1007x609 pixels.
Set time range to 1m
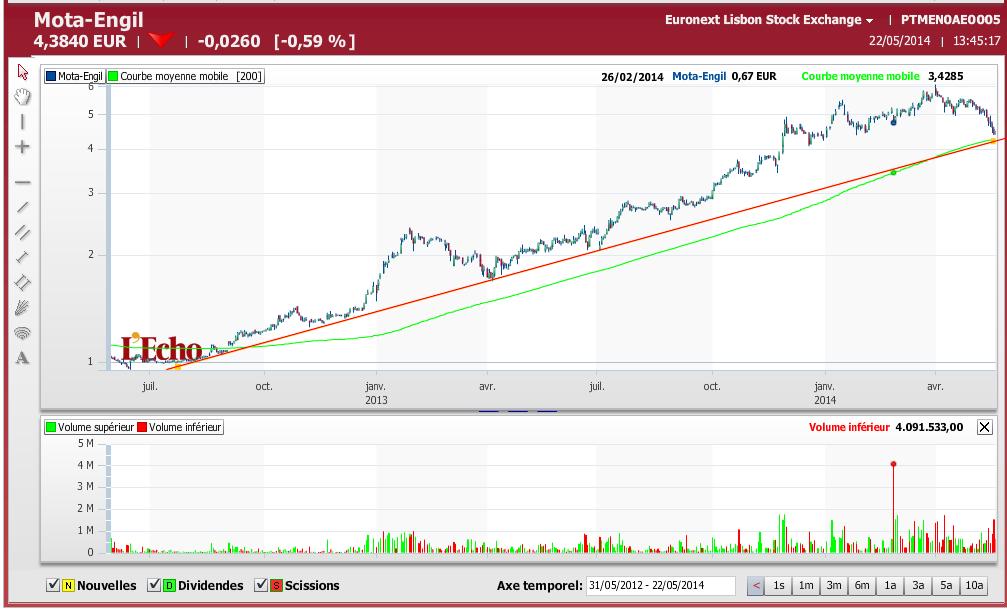806,585
